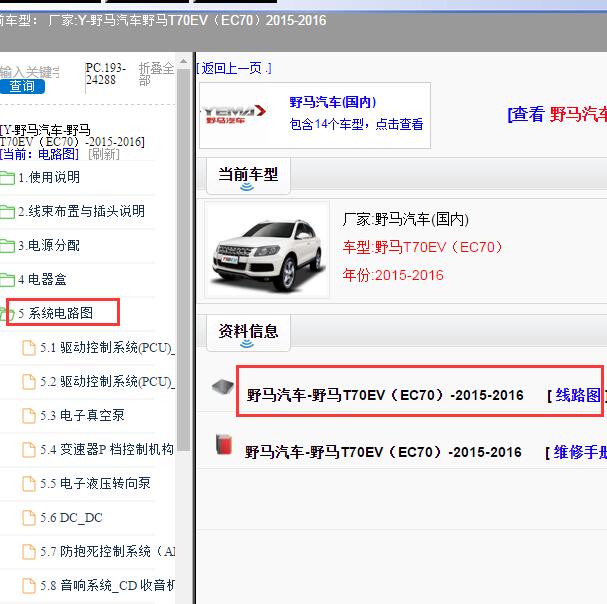Open 5.5 电子液压转向泵 document
607x604 pixels.
coord(95,484)
